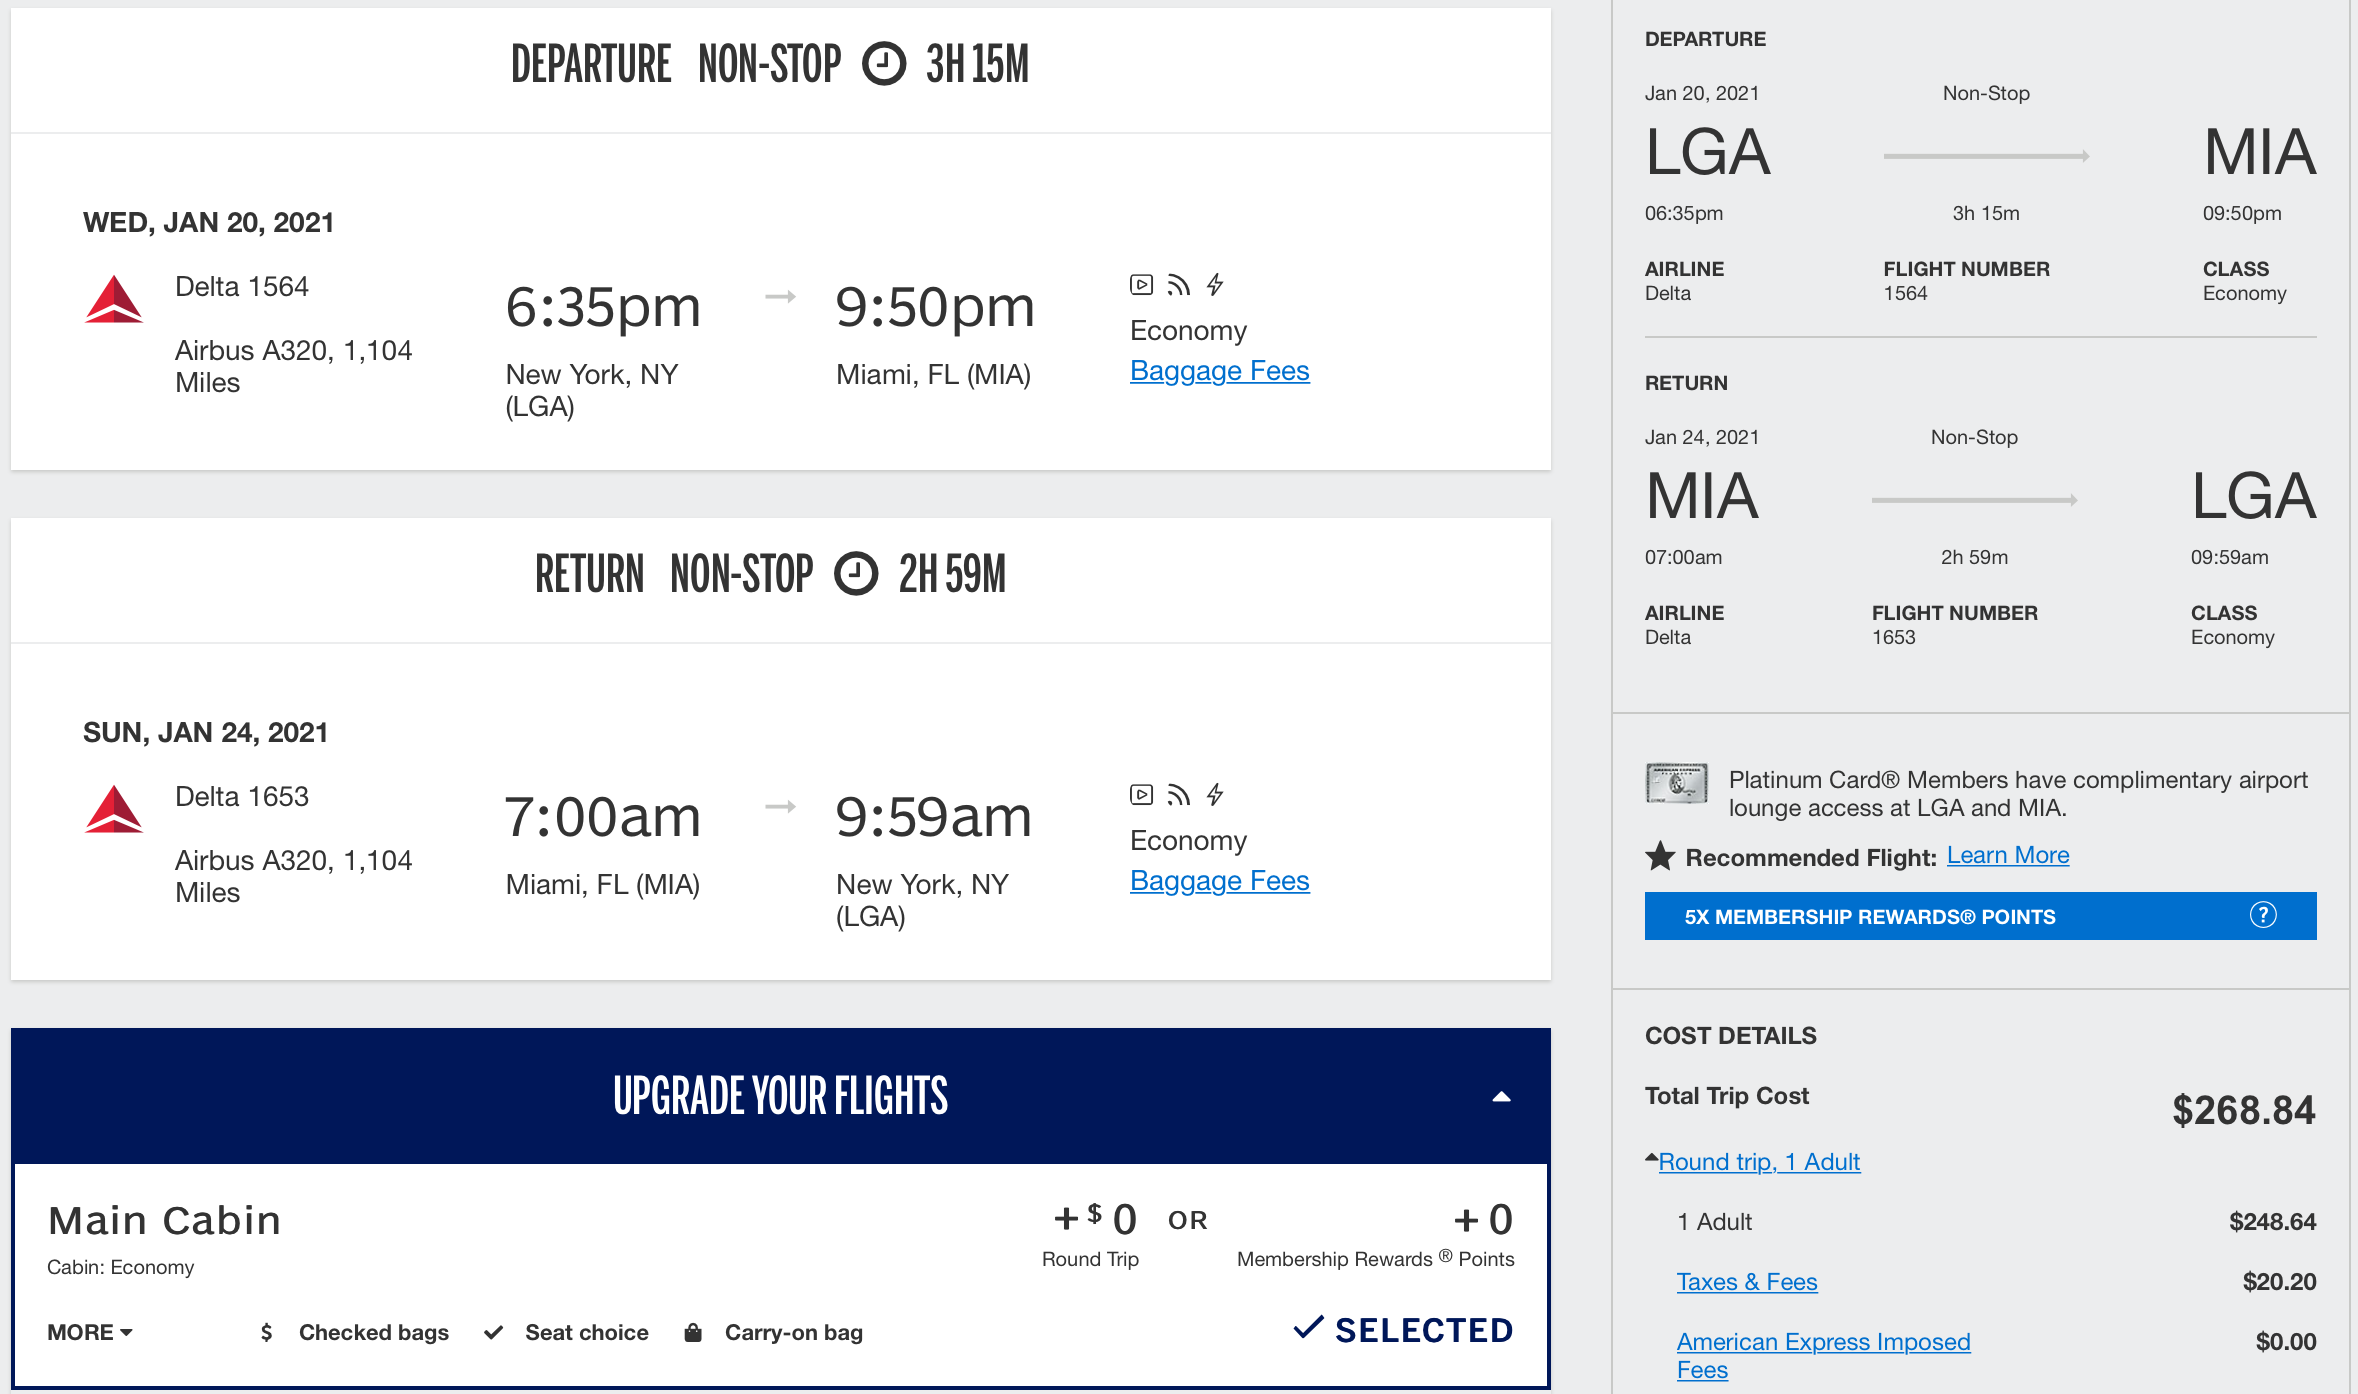Open American Express Imposed Fees details
The height and width of the screenshot is (1394, 2358).
(1822, 1341)
